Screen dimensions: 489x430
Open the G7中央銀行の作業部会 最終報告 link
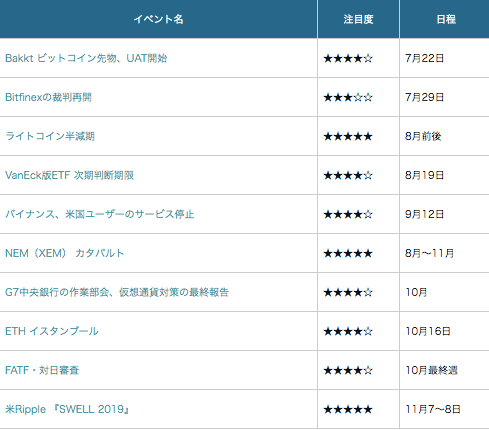click(x=117, y=292)
